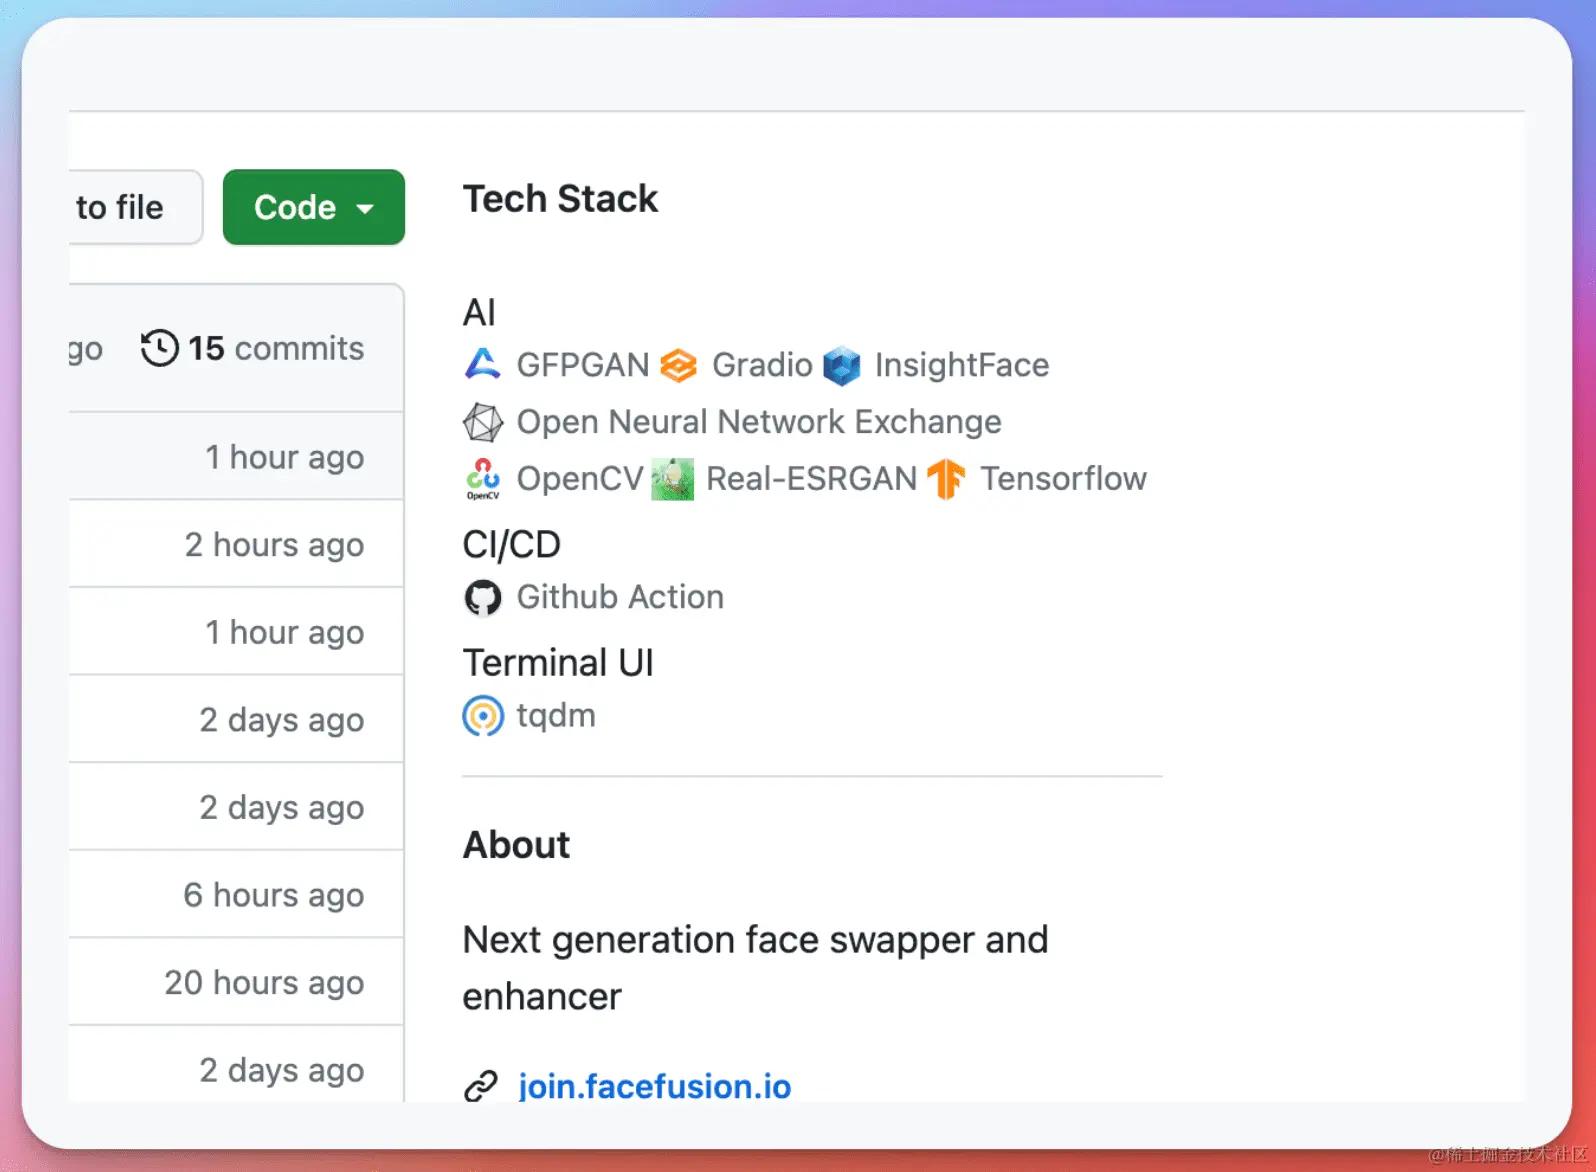The height and width of the screenshot is (1172, 1596).
Task: Click the 'to file' button
Action: (136, 207)
